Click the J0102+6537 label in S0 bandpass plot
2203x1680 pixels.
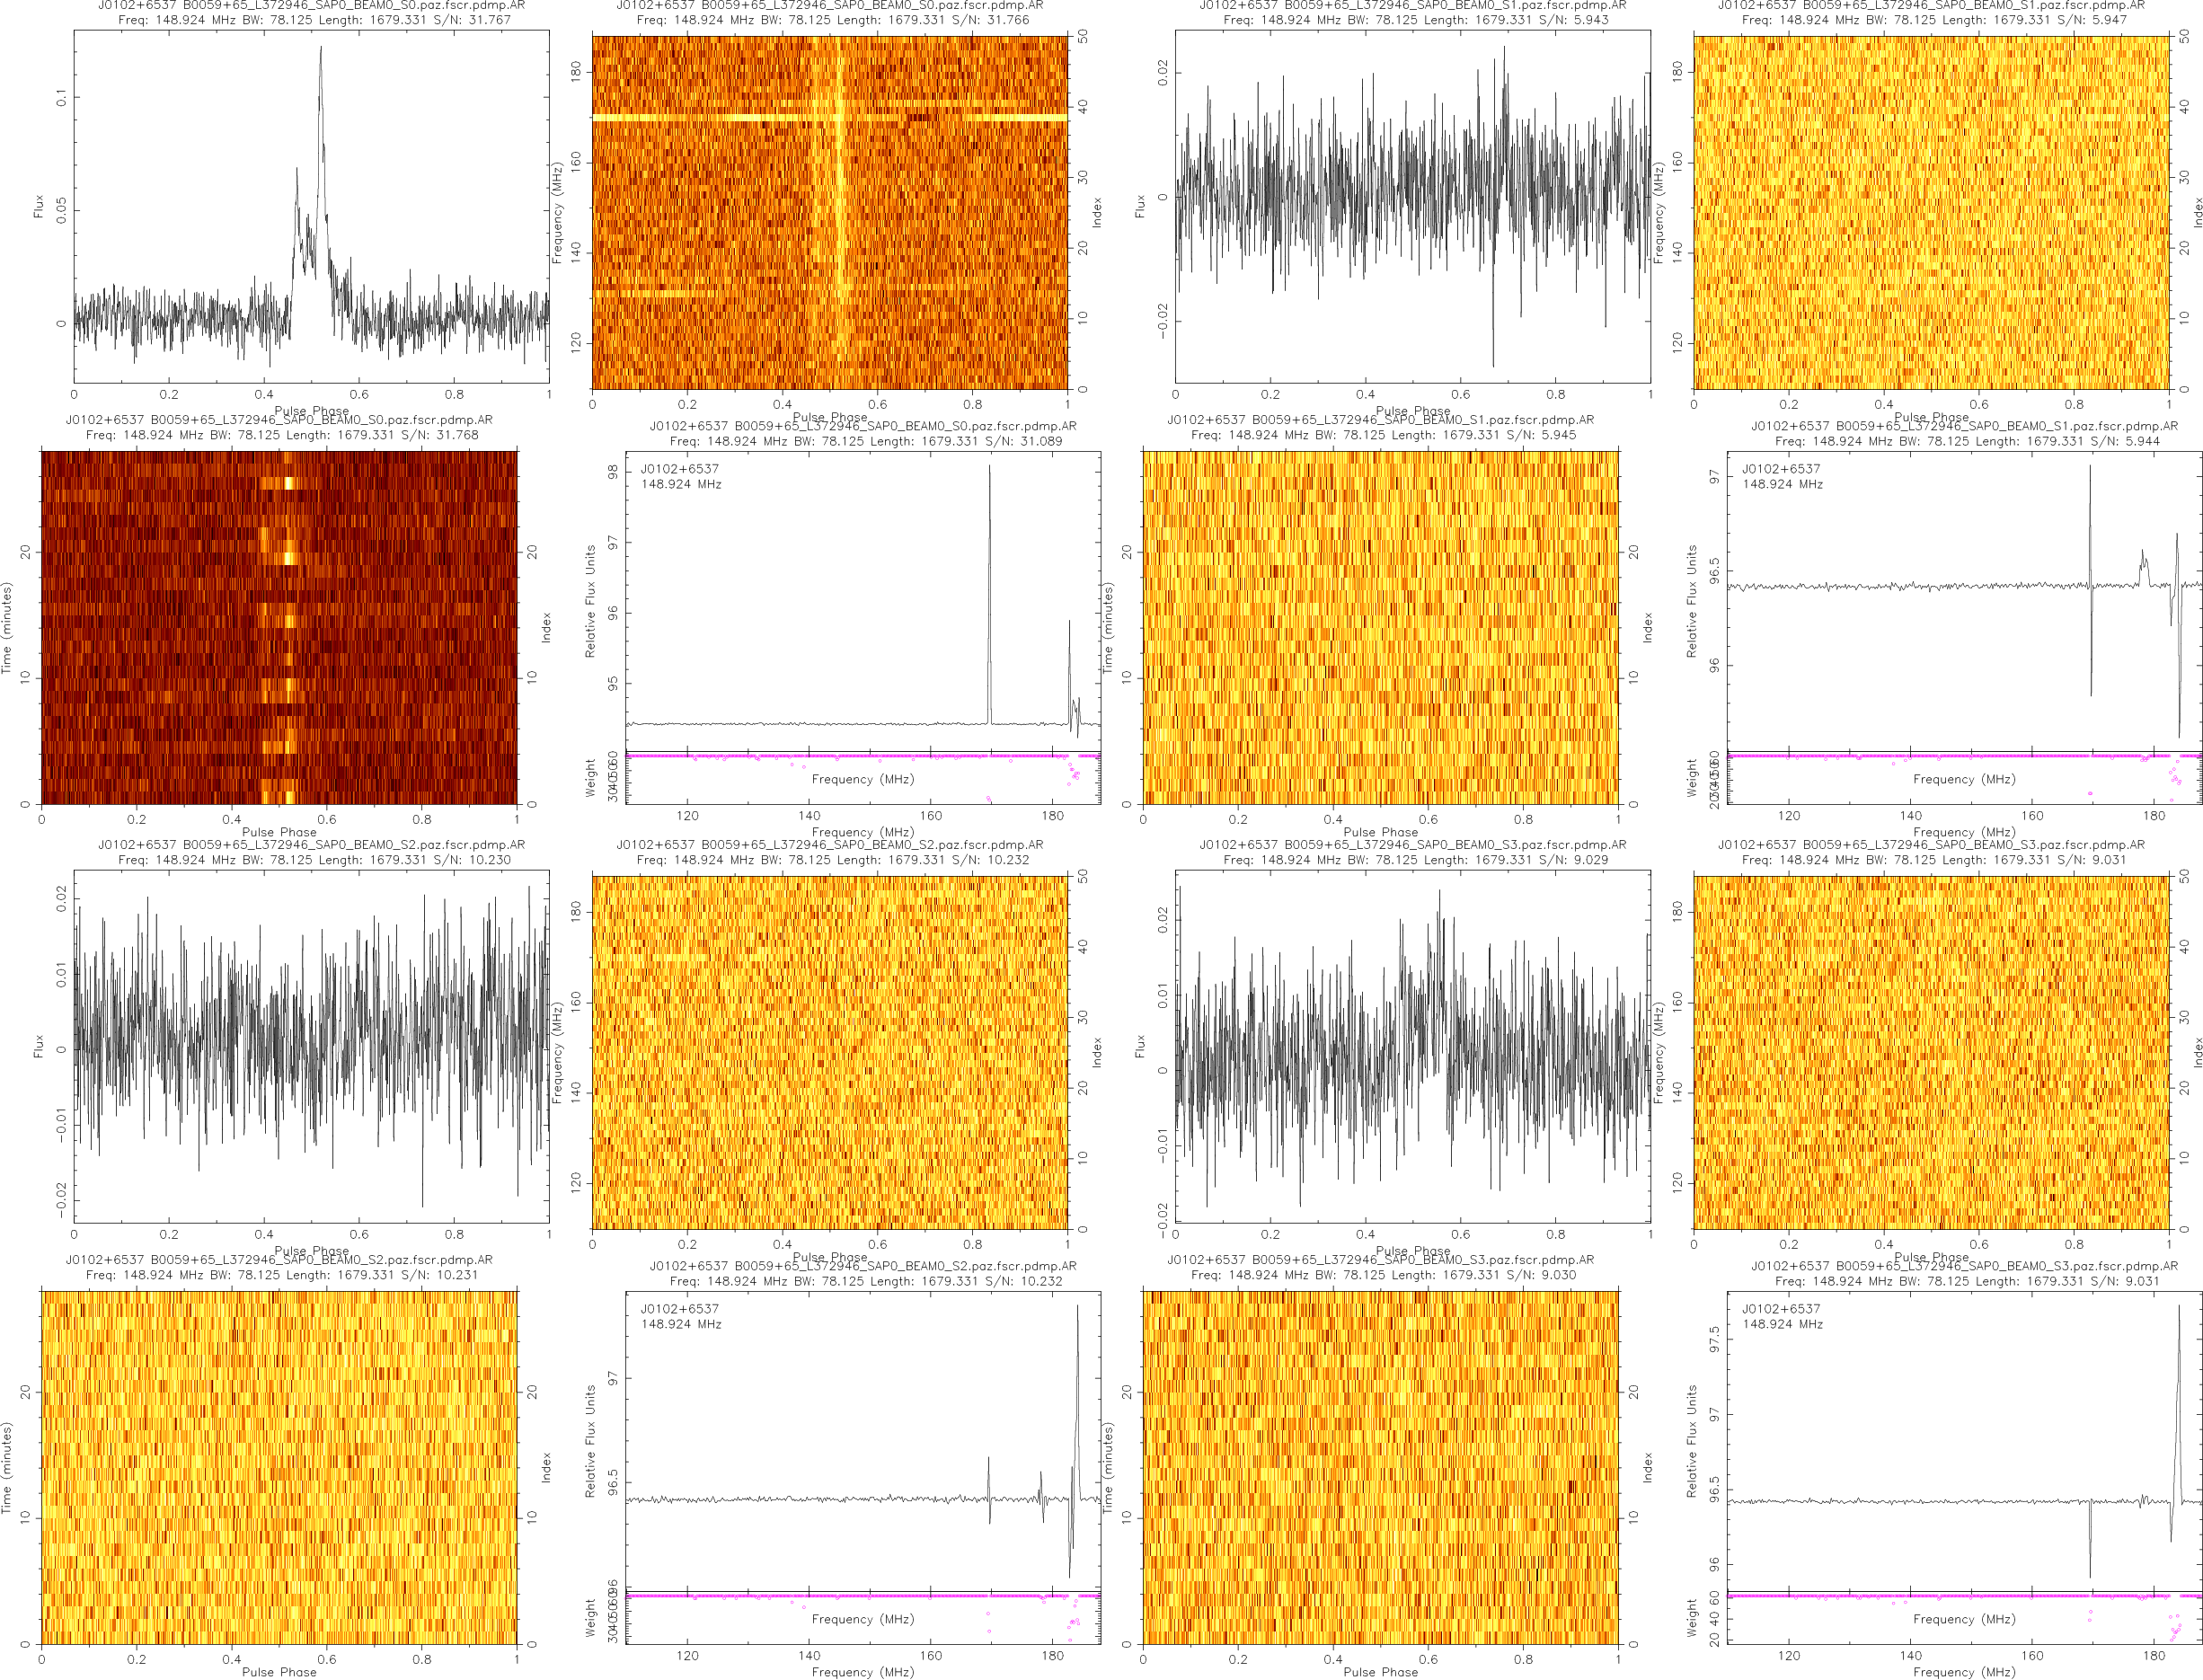[680, 469]
